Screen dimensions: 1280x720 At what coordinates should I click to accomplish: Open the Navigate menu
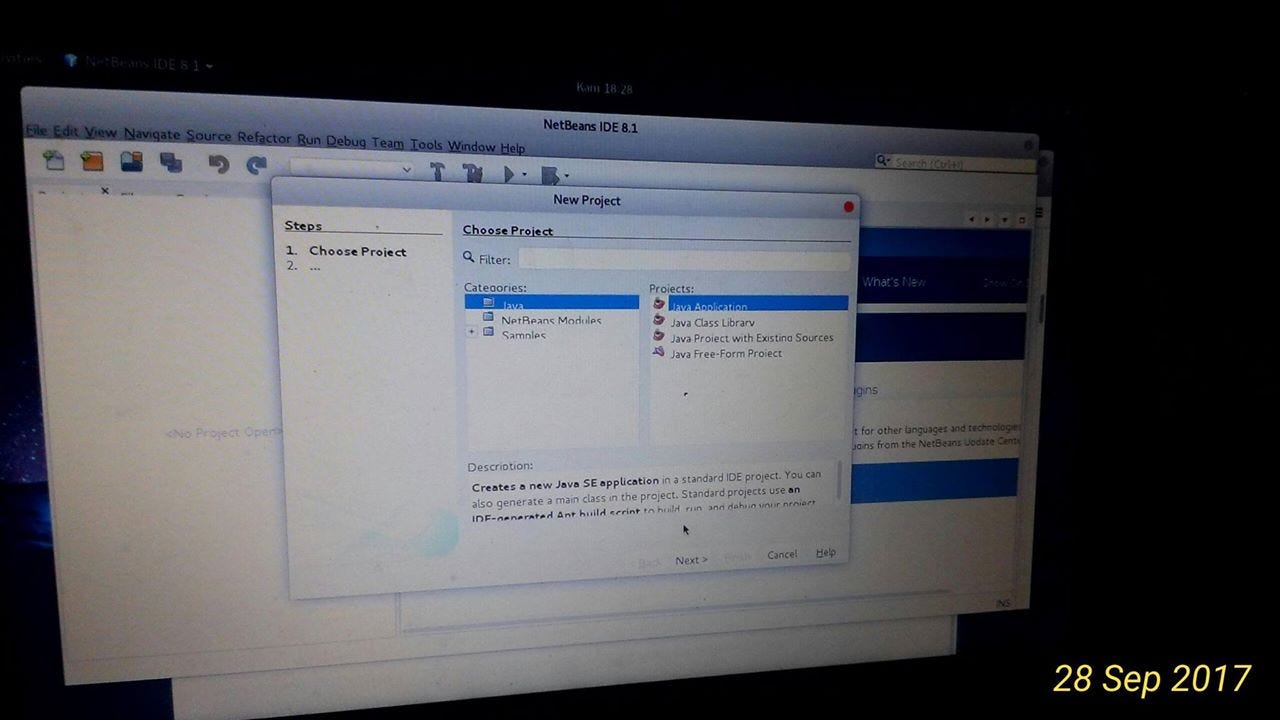point(152,135)
